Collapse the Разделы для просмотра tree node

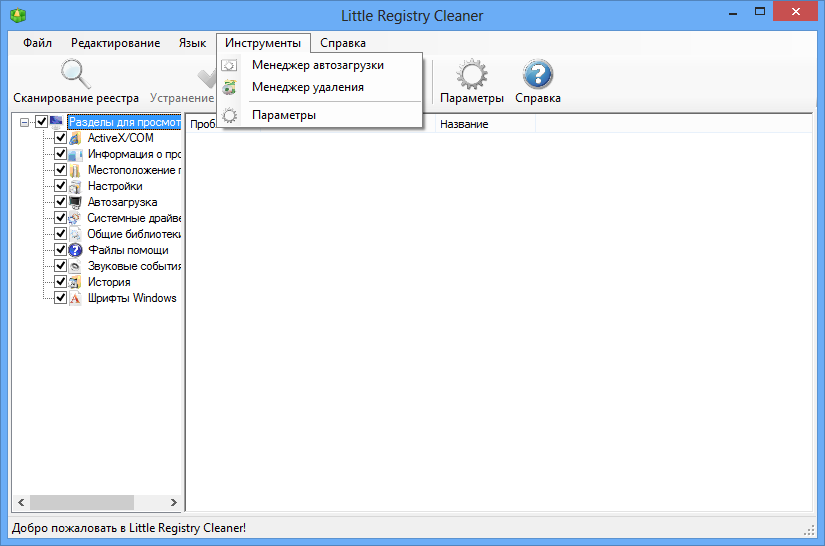point(24,123)
